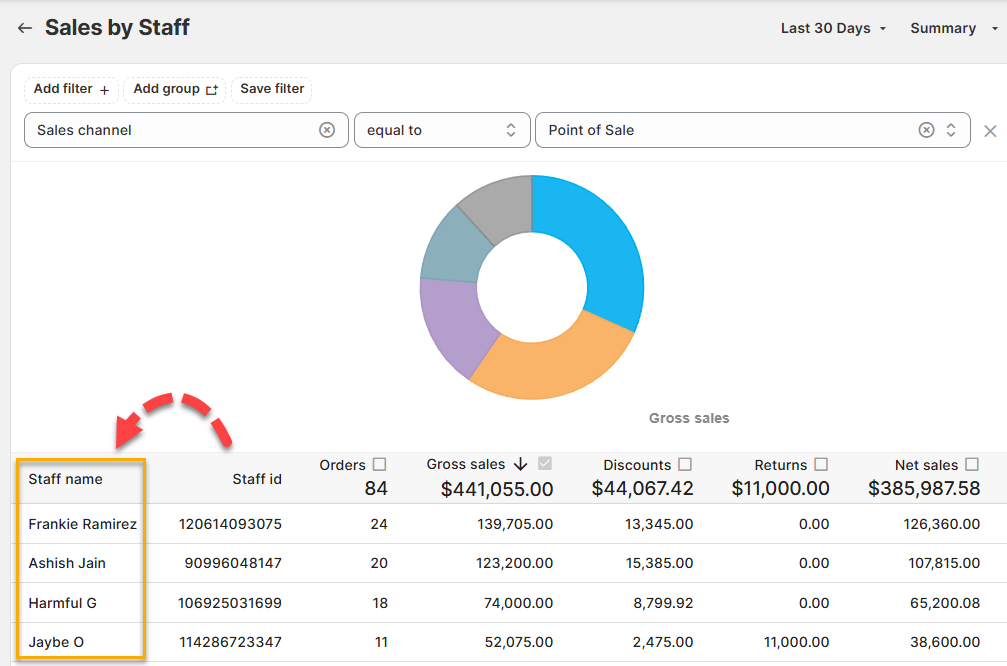Clear the Sales channel field with its X icon

tap(327, 130)
